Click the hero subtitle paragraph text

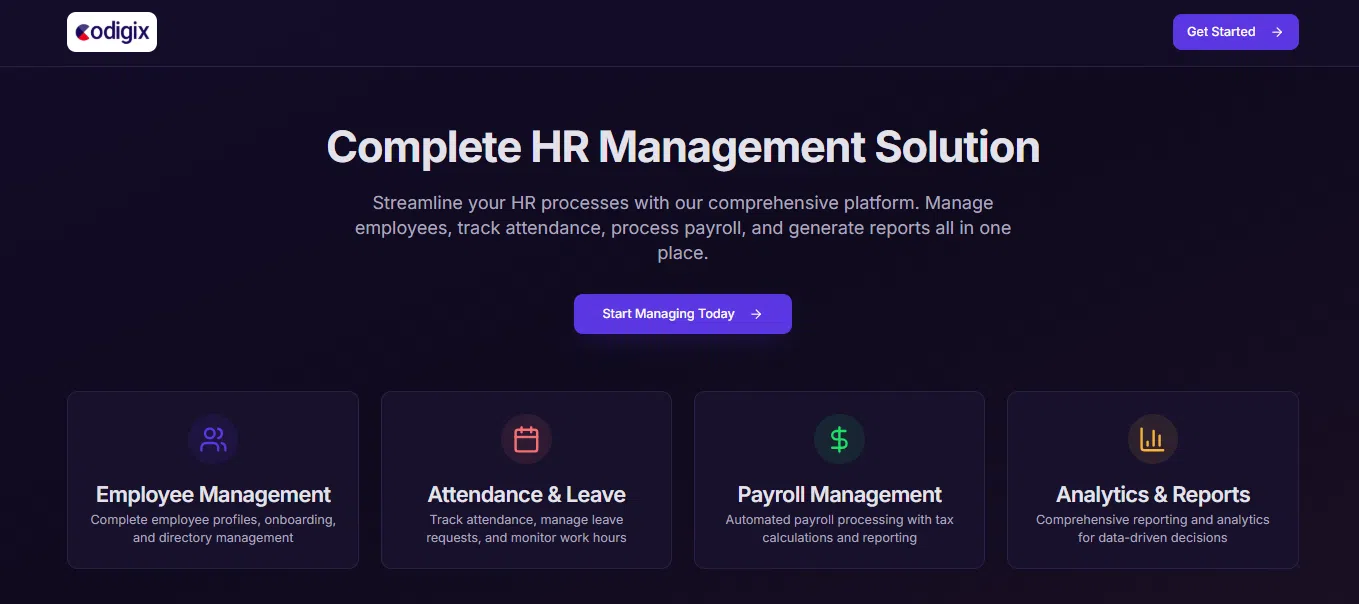point(683,227)
